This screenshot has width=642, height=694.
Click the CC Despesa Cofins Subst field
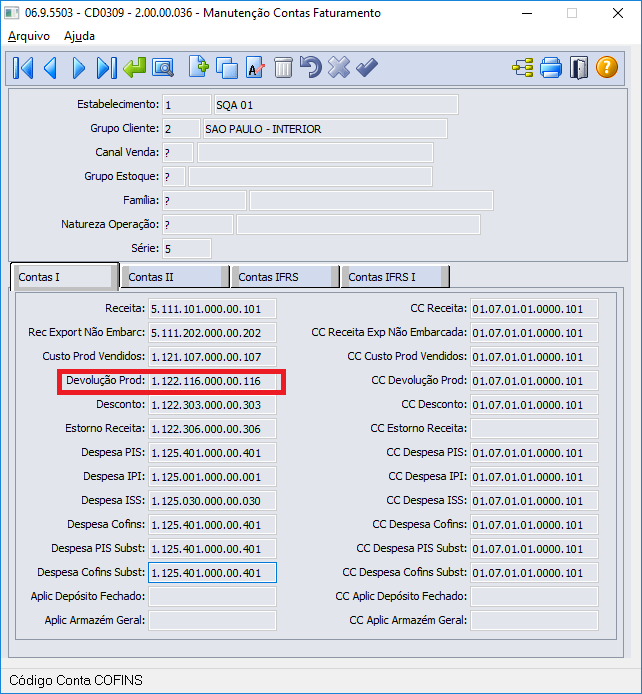click(534, 572)
